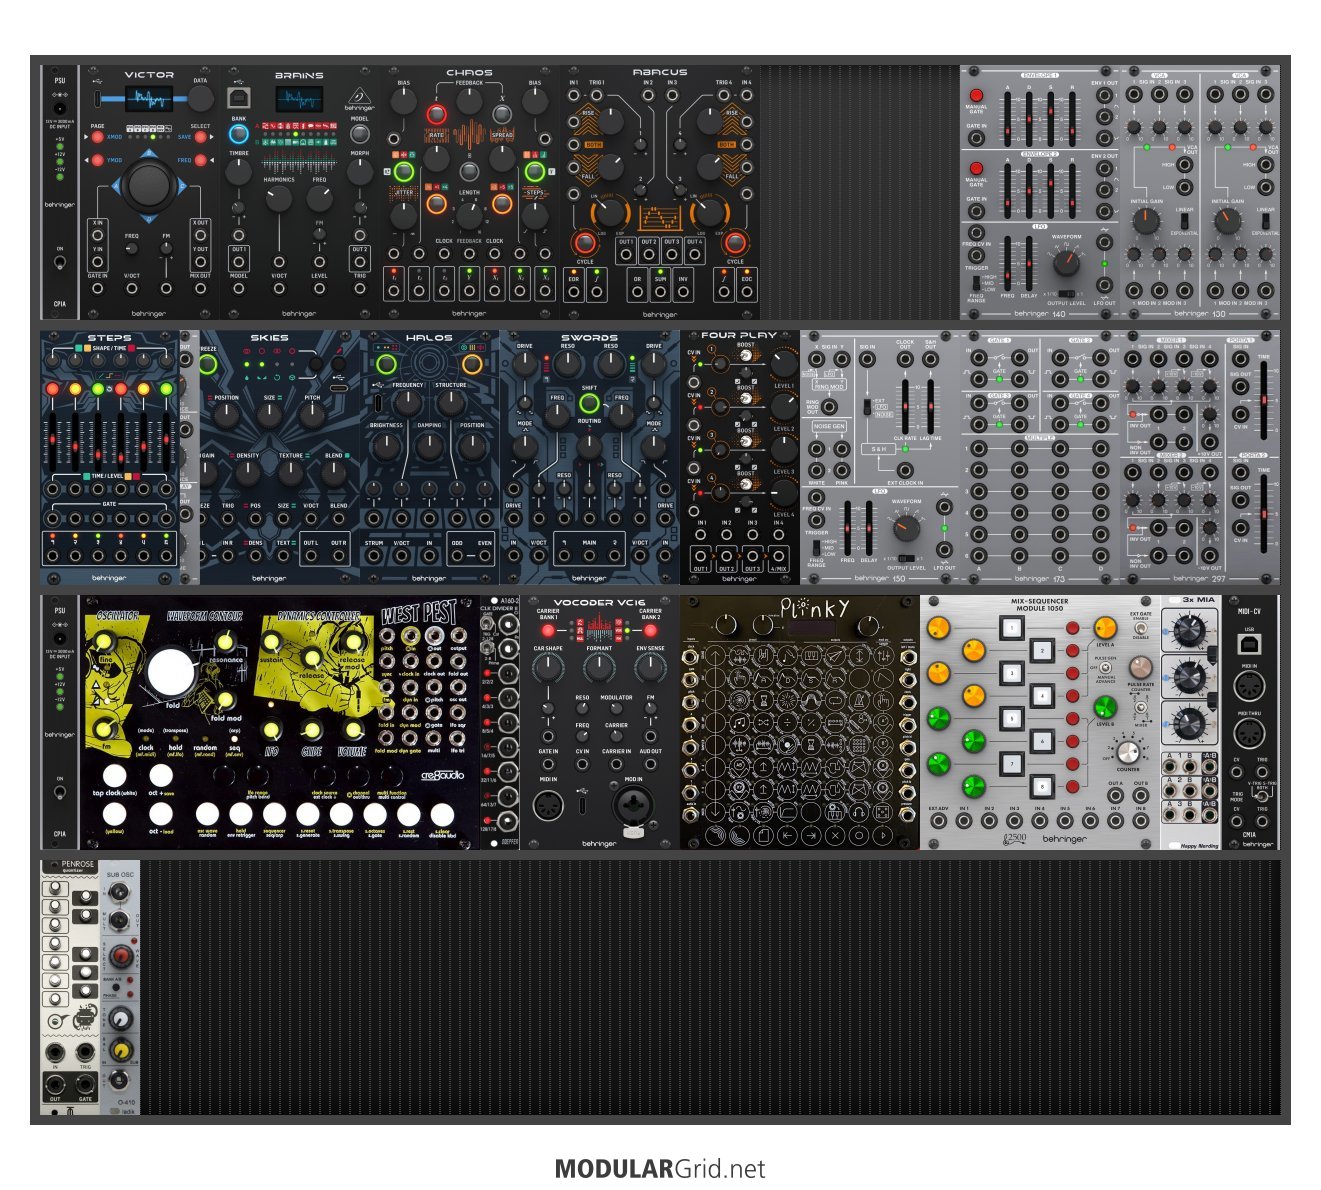Toggle EXT/LFO/NOISE switch on 150 module
Image resolution: width=1321 pixels, height=1190 pixels.
coord(867,407)
